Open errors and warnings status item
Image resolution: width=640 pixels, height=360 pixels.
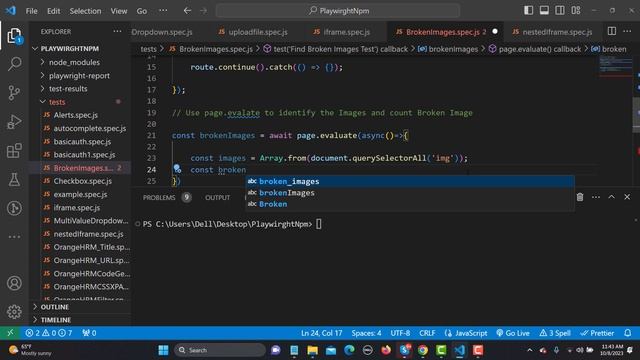[x=49, y=333]
